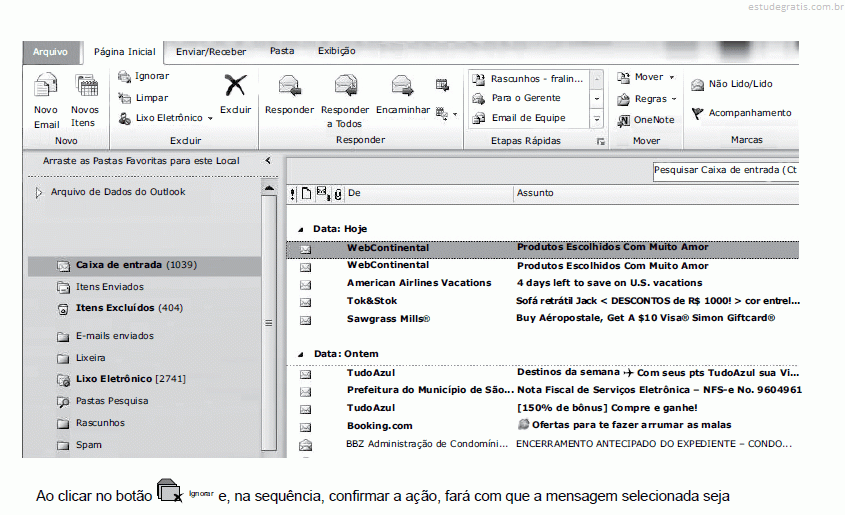Click envelope icon of Booking.com message
The width and height of the screenshot is (845, 515).
306,427
